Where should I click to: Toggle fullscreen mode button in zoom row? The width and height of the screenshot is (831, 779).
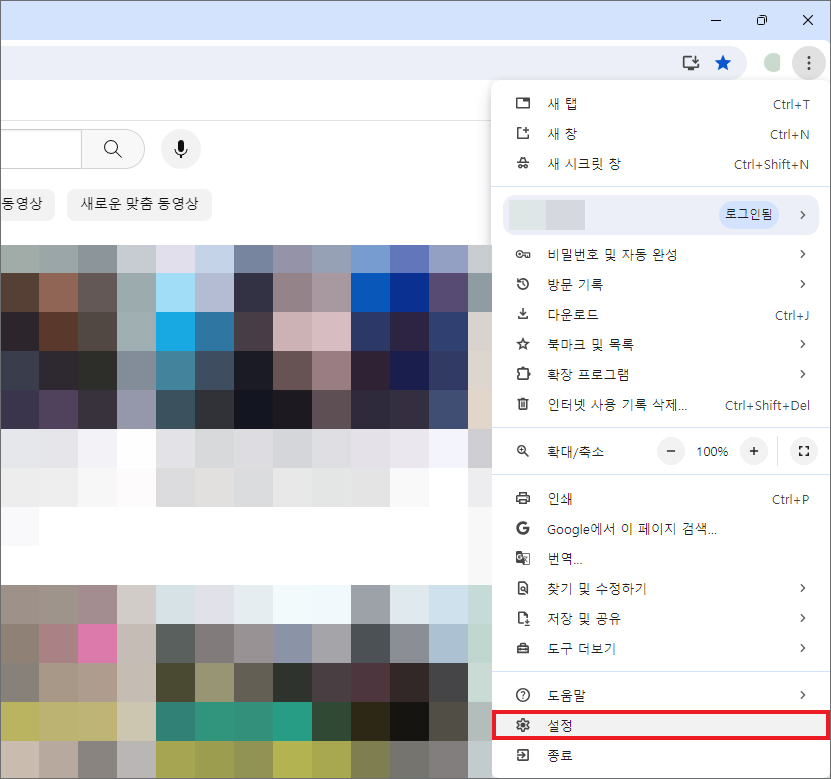point(803,452)
